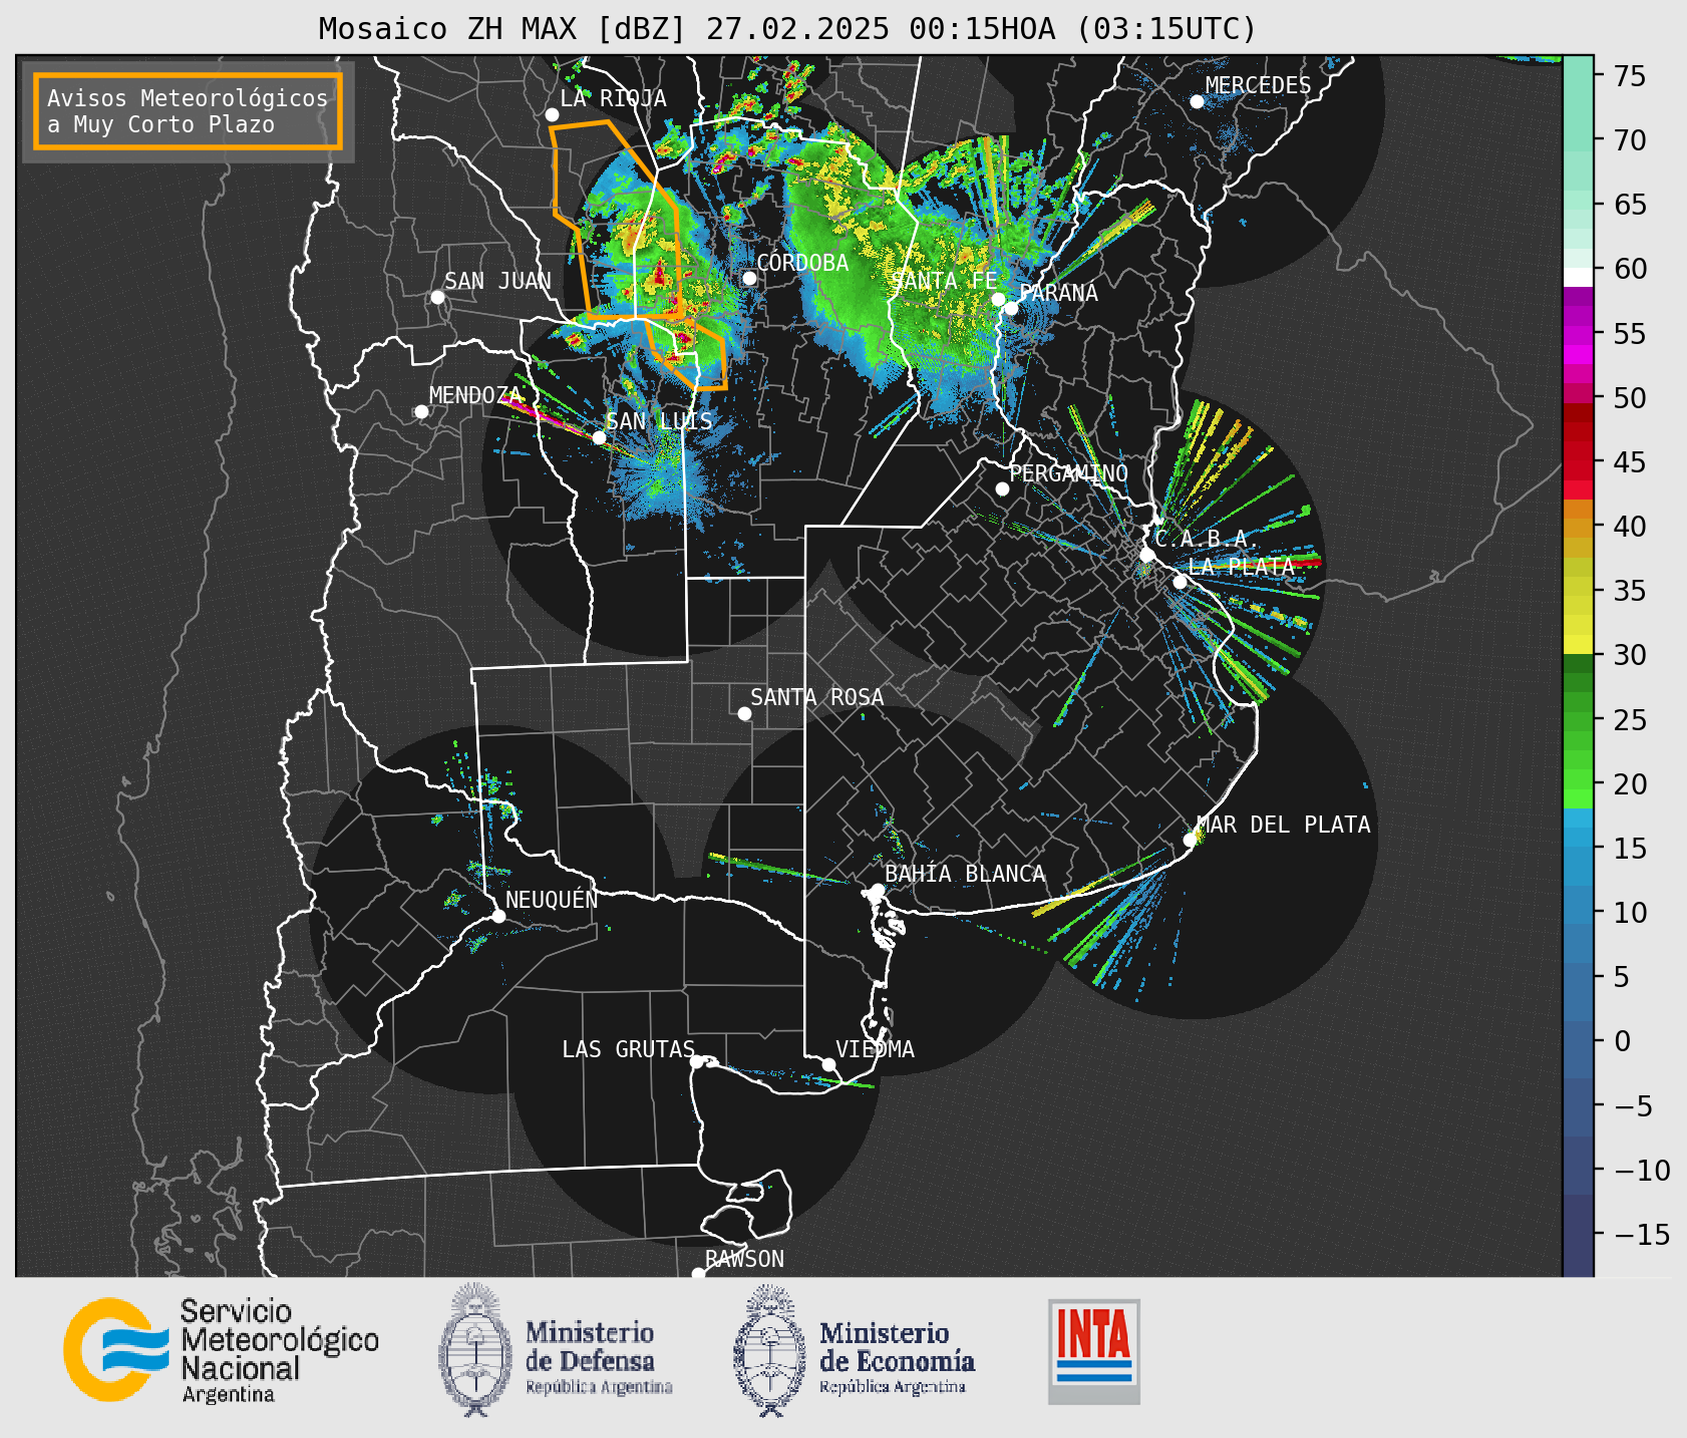Select the LA PLATA city marker

tap(1180, 582)
